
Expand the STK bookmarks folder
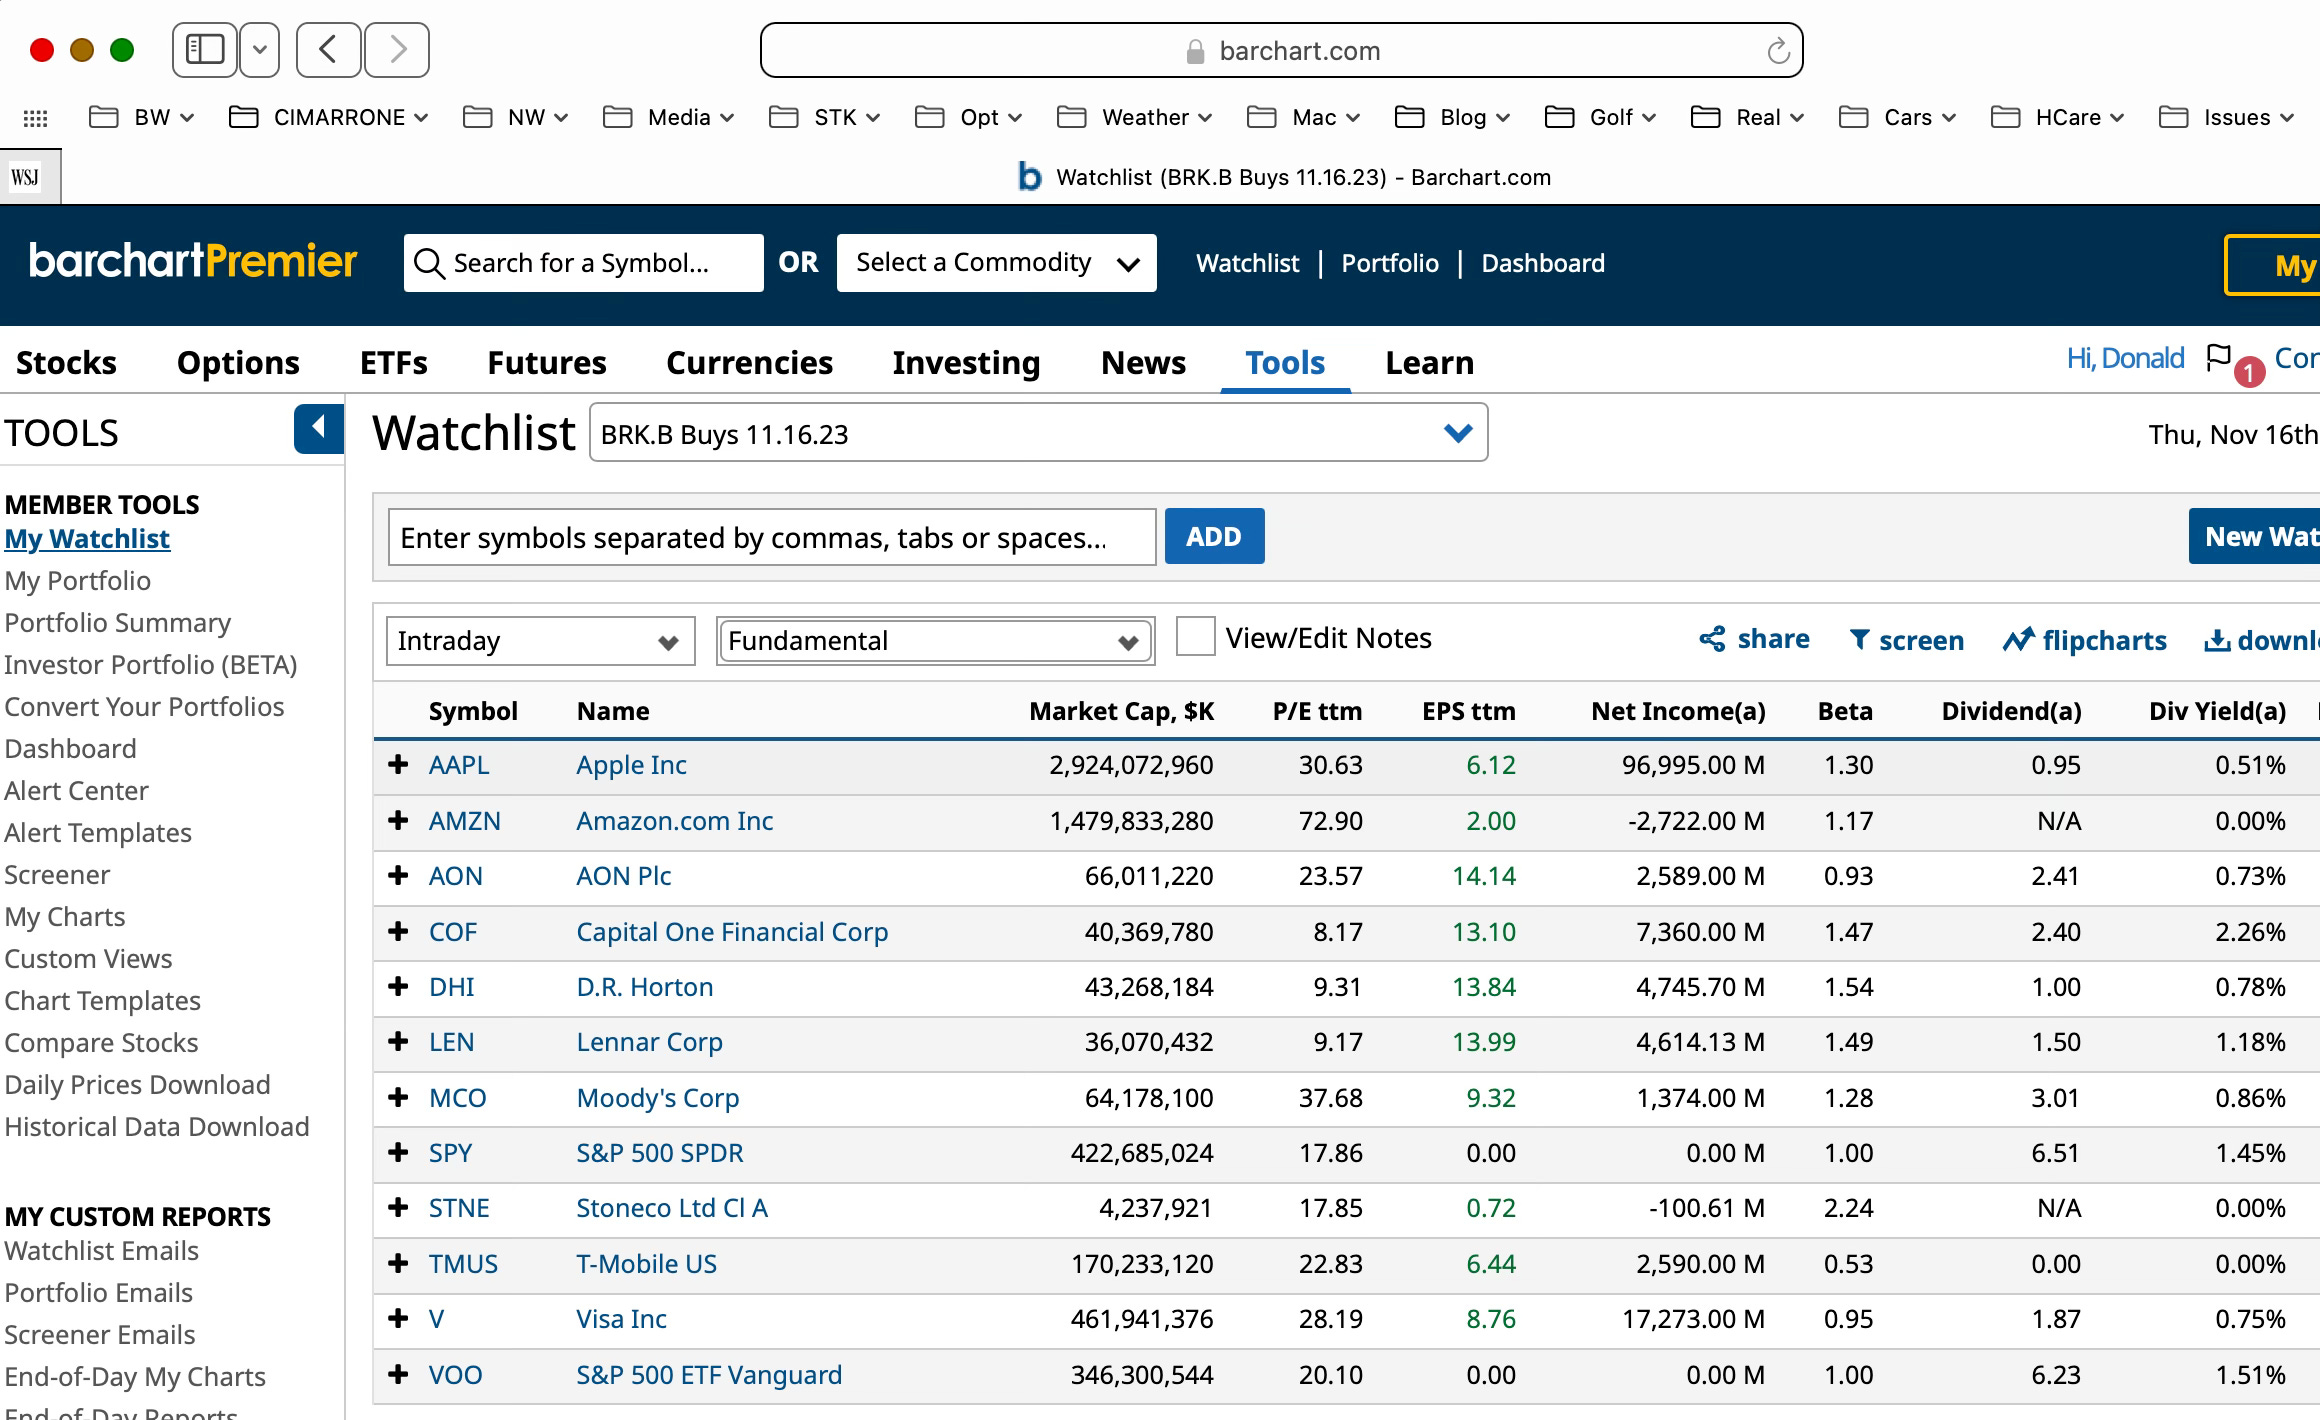pos(825,118)
